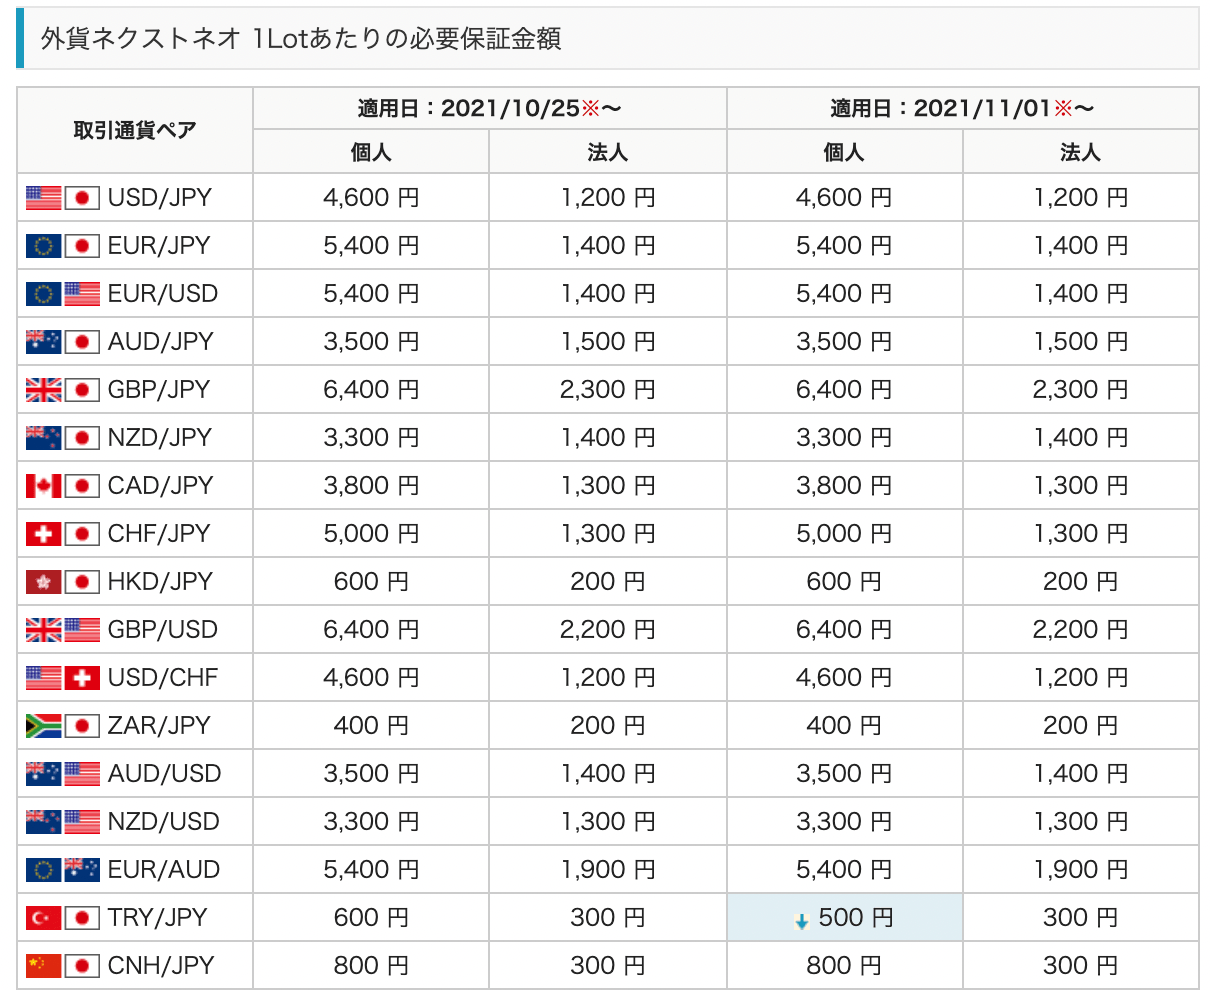Viewport: 1210px width, 990px height.
Task: Click the CNH/JPY pair label
Action: click(x=161, y=966)
